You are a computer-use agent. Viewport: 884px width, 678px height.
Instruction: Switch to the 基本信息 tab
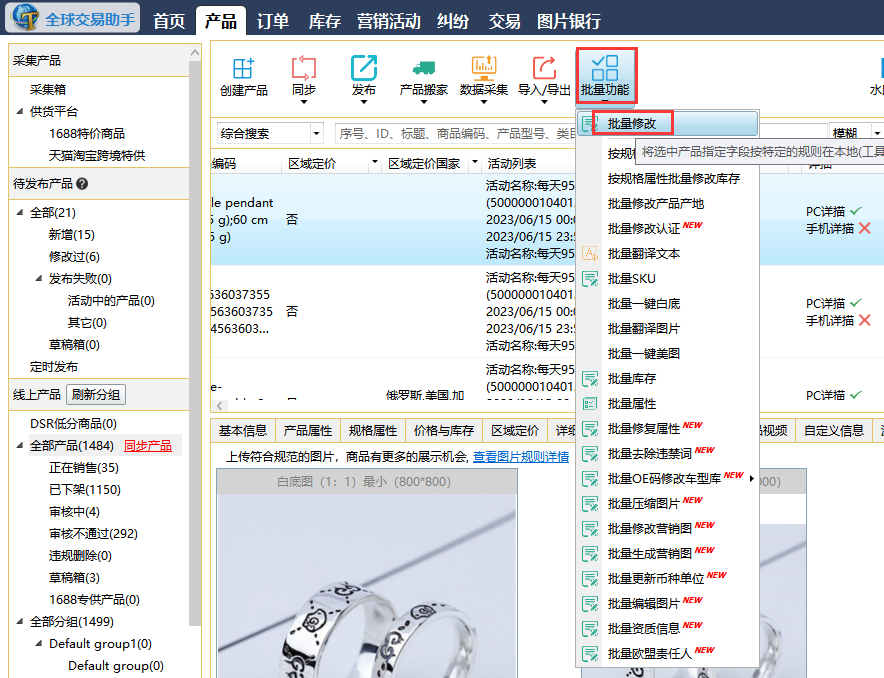point(243,431)
